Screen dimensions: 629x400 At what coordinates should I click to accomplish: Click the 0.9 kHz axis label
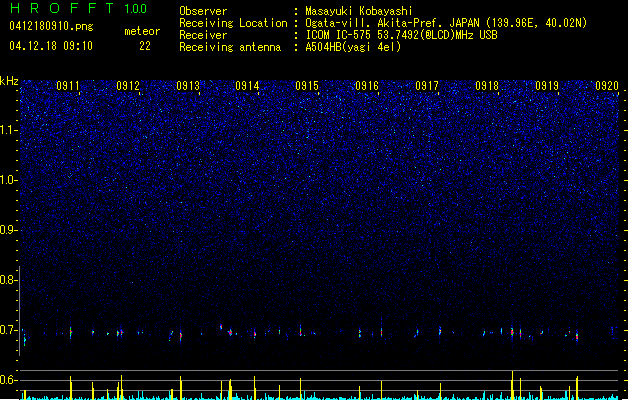click(9, 230)
